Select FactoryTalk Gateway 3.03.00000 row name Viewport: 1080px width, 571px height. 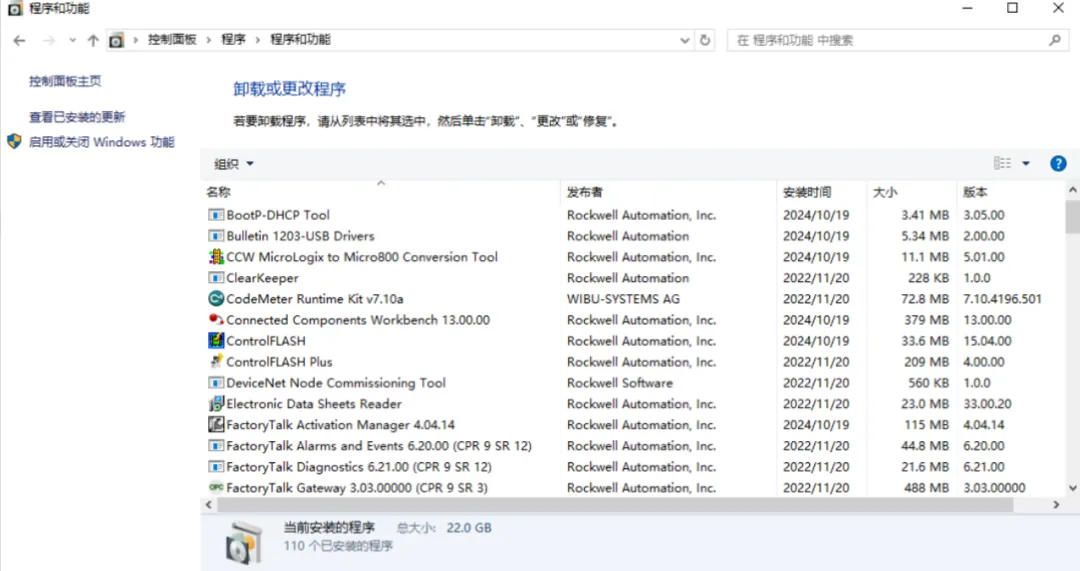(x=357, y=488)
